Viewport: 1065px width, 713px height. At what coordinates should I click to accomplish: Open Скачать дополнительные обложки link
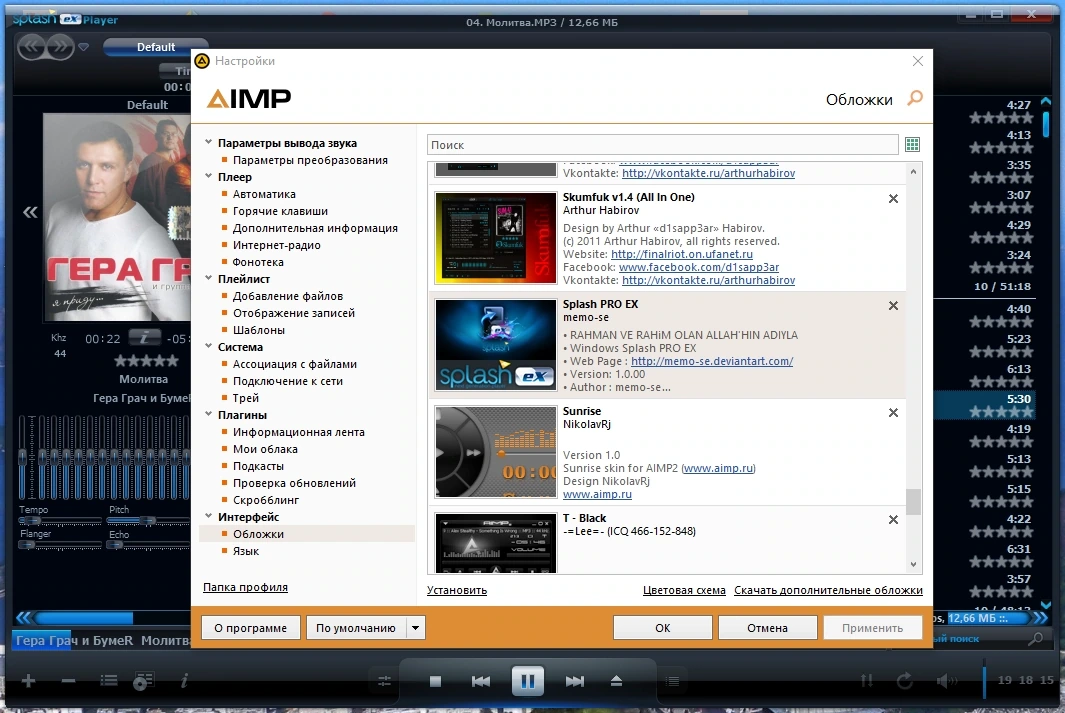point(829,590)
